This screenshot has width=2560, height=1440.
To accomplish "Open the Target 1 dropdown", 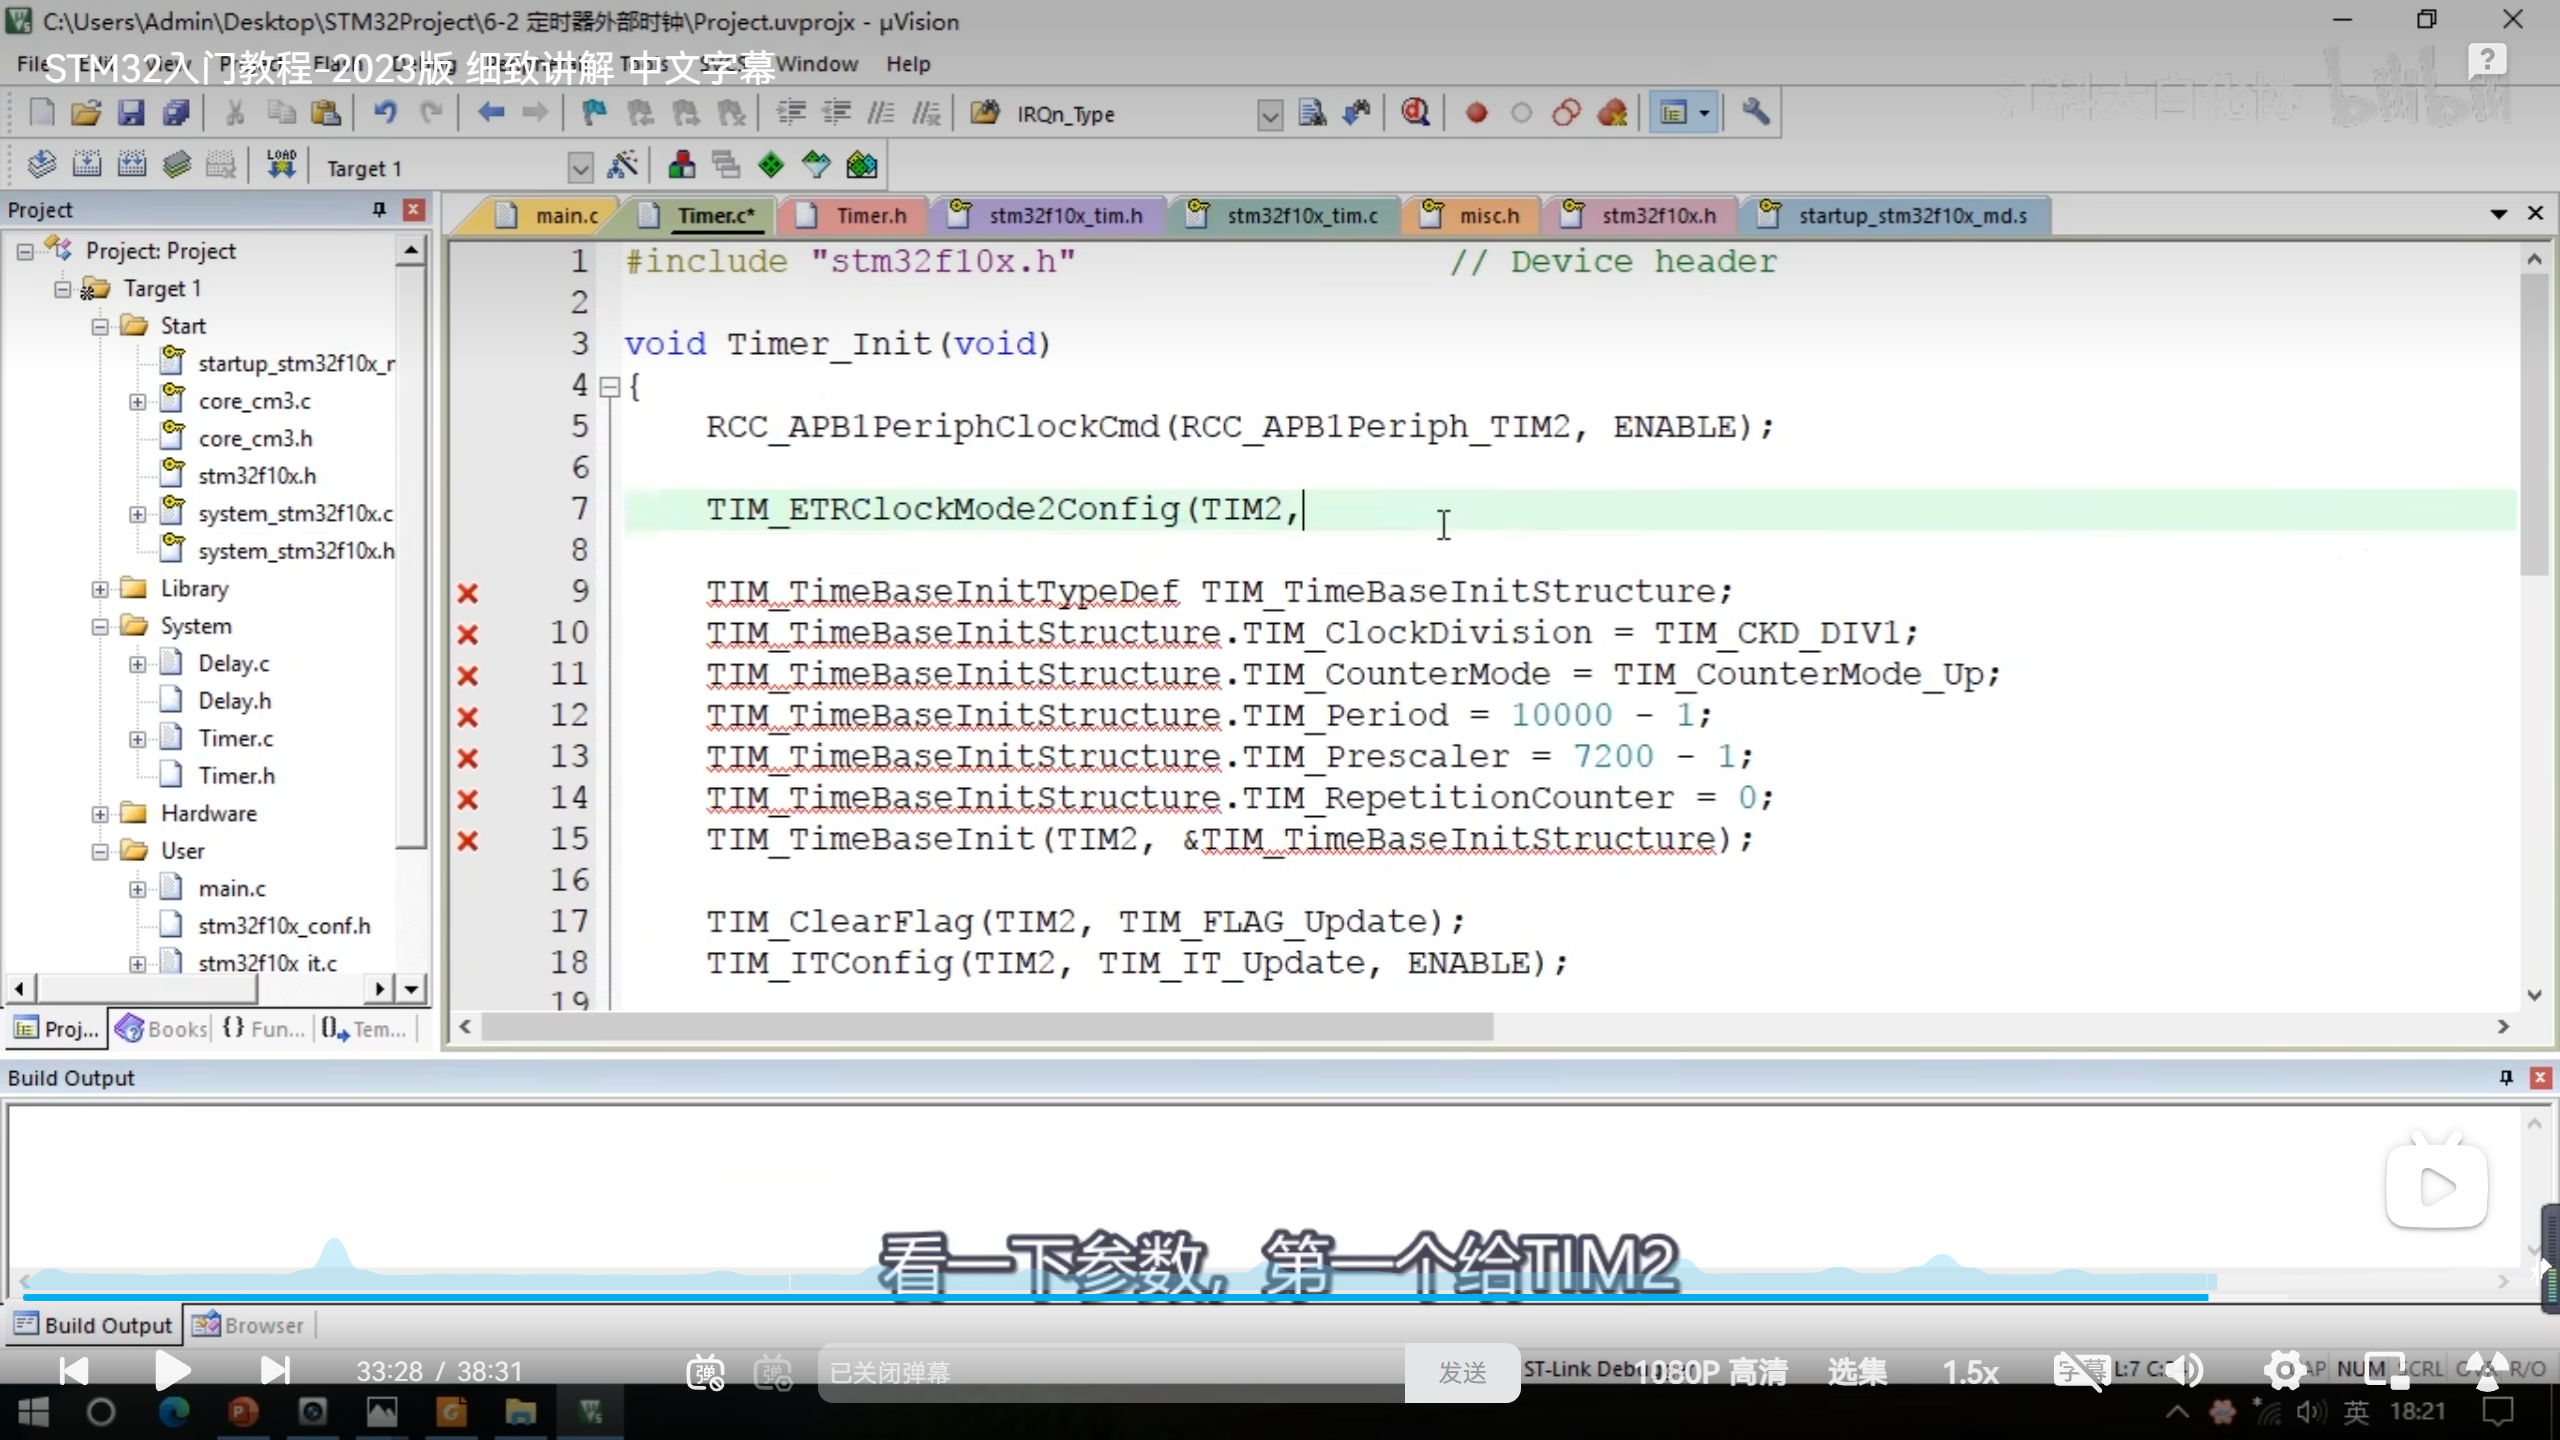I will 580,167.
